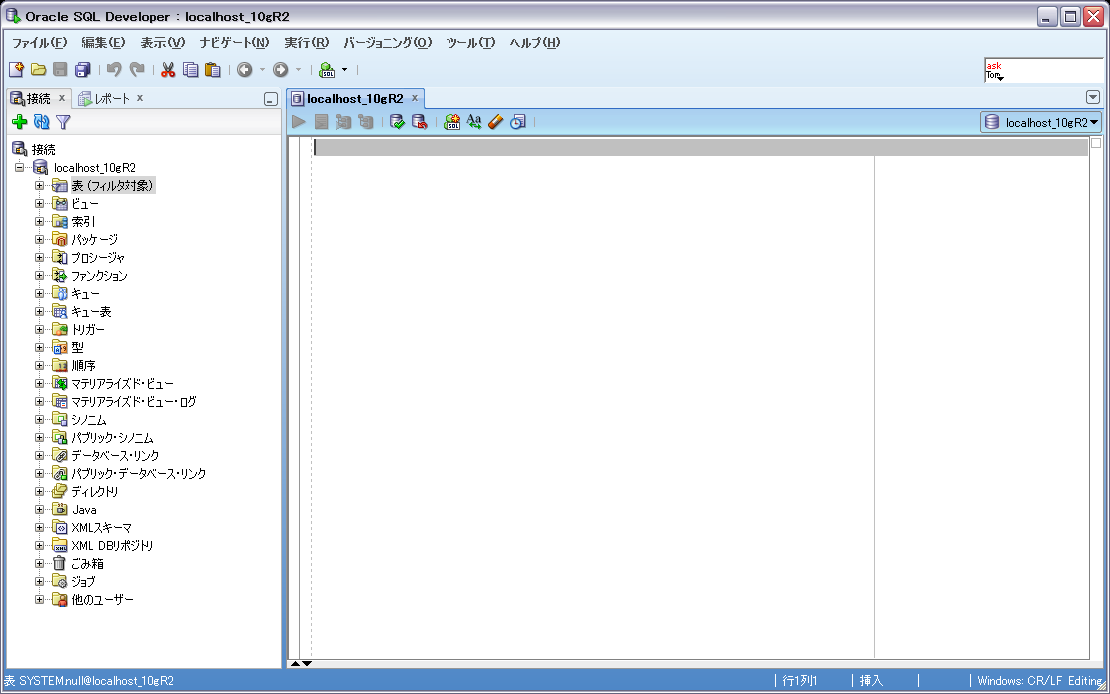The height and width of the screenshot is (694, 1110).
Task: Commit changes with the database check icon
Action: [397, 122]
